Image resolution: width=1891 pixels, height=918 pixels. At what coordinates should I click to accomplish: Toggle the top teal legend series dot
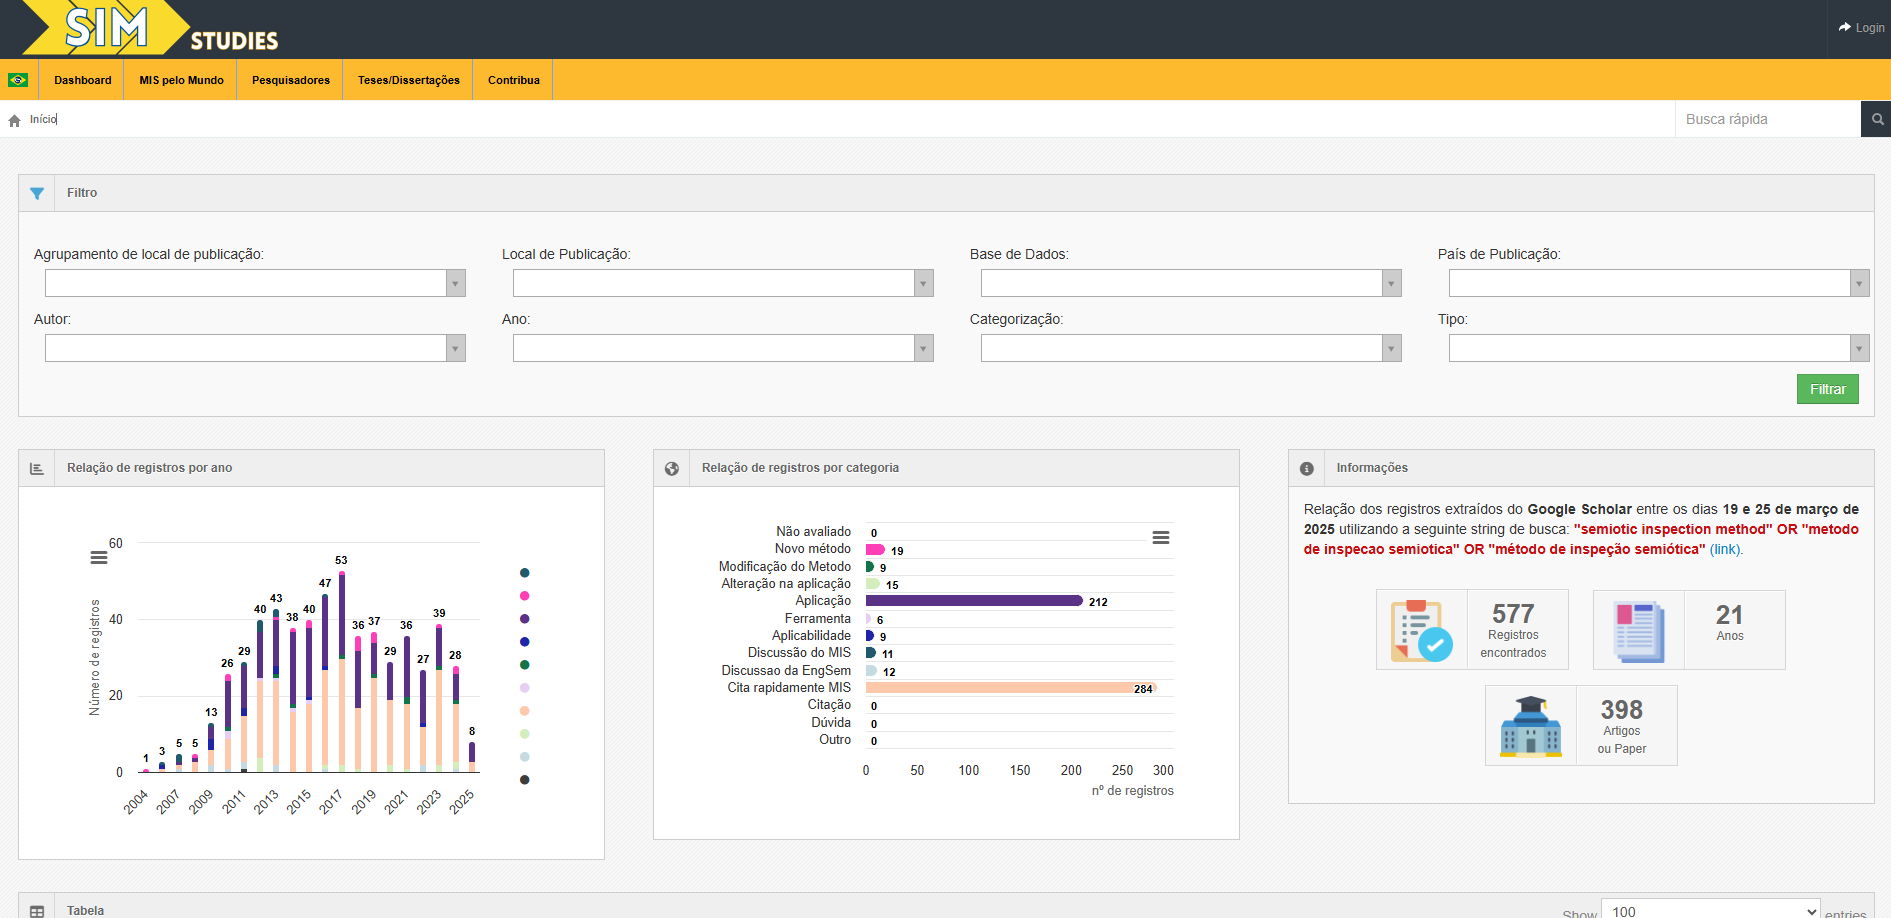click(x=524, y=573)
